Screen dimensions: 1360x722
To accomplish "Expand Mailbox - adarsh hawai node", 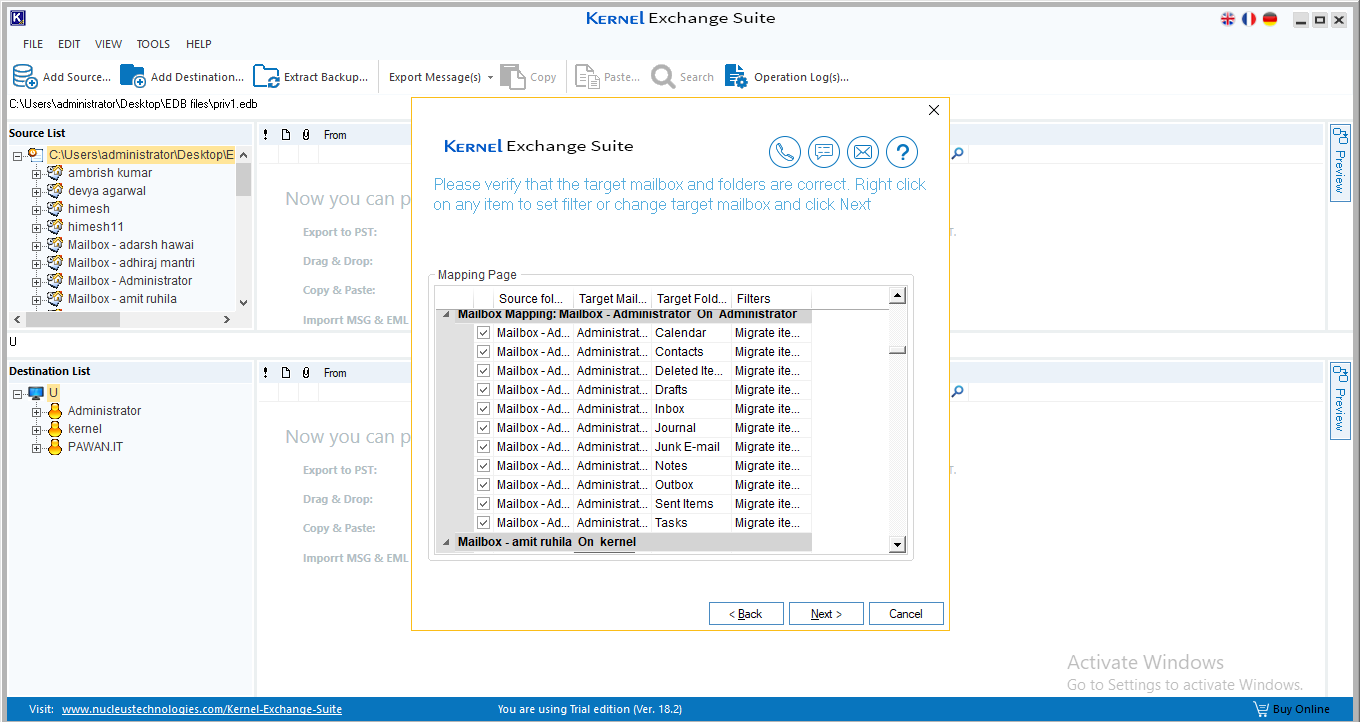I will coord(37,246).
